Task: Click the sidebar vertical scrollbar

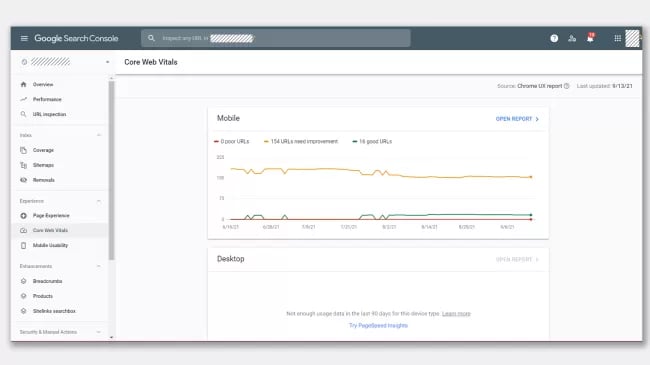Action: pos(111,170)
